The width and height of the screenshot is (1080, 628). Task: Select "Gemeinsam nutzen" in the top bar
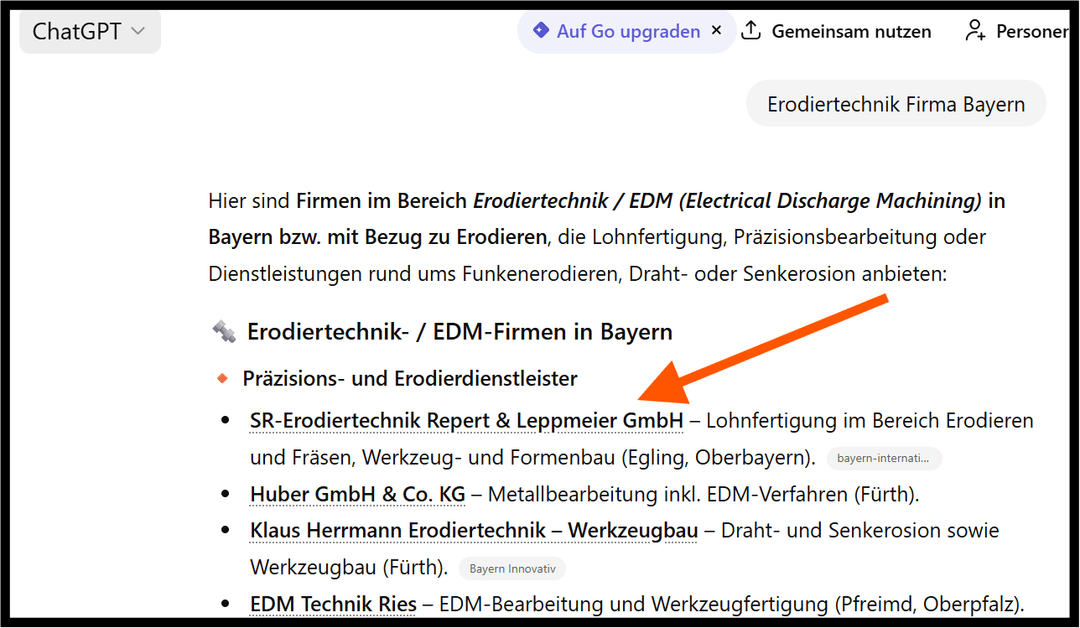tap(851, 30)
